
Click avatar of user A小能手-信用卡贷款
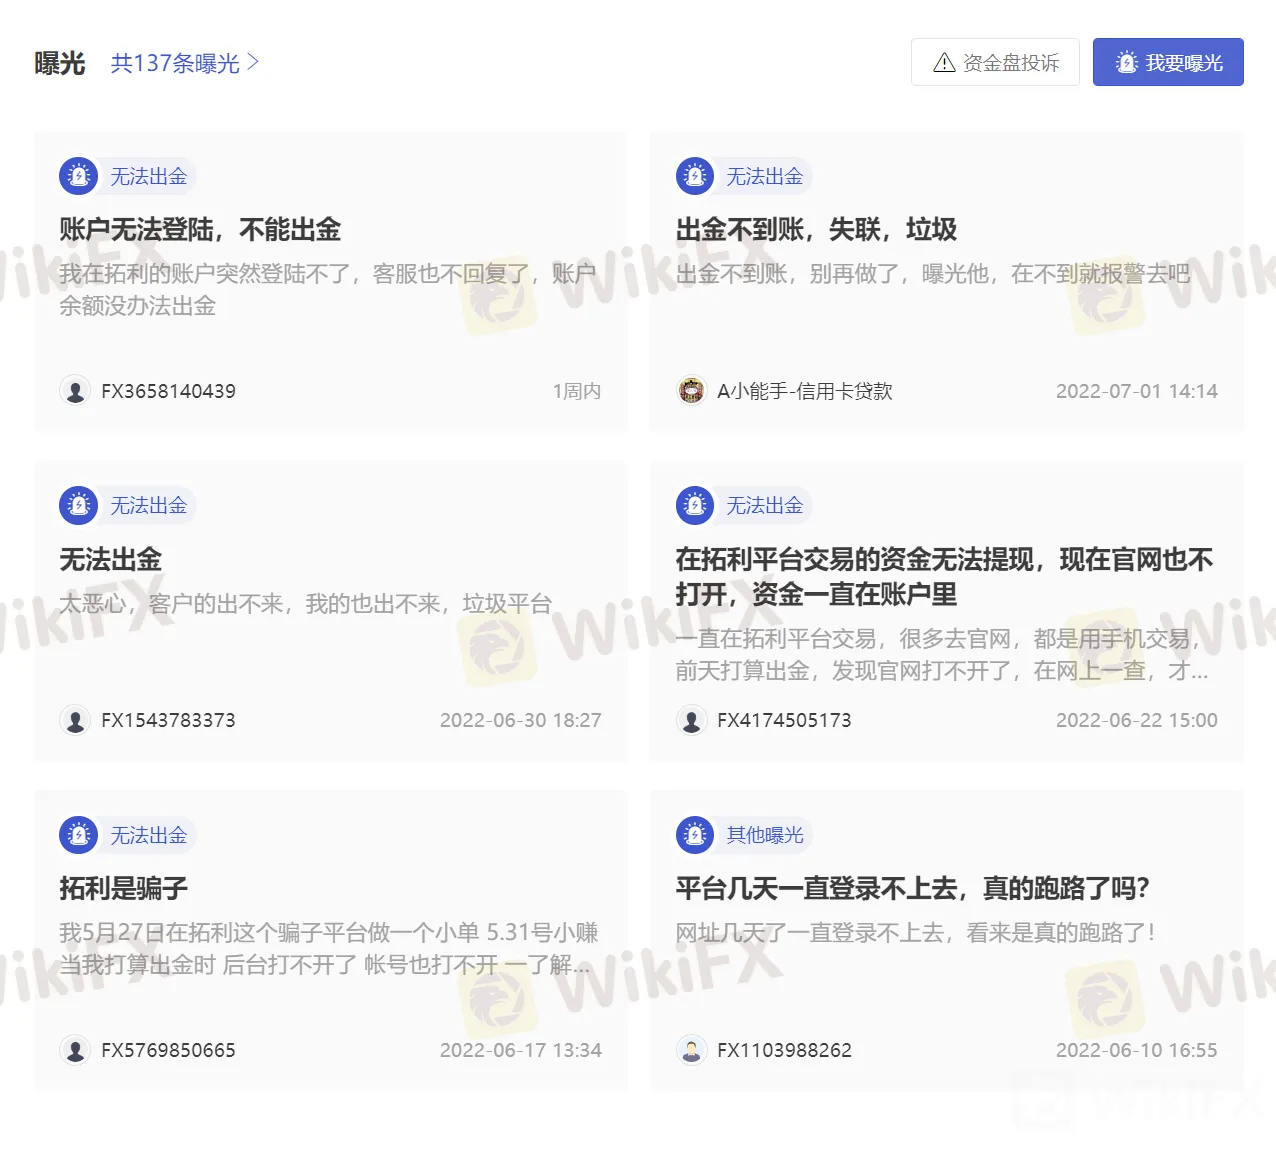(x=691, y=391)
